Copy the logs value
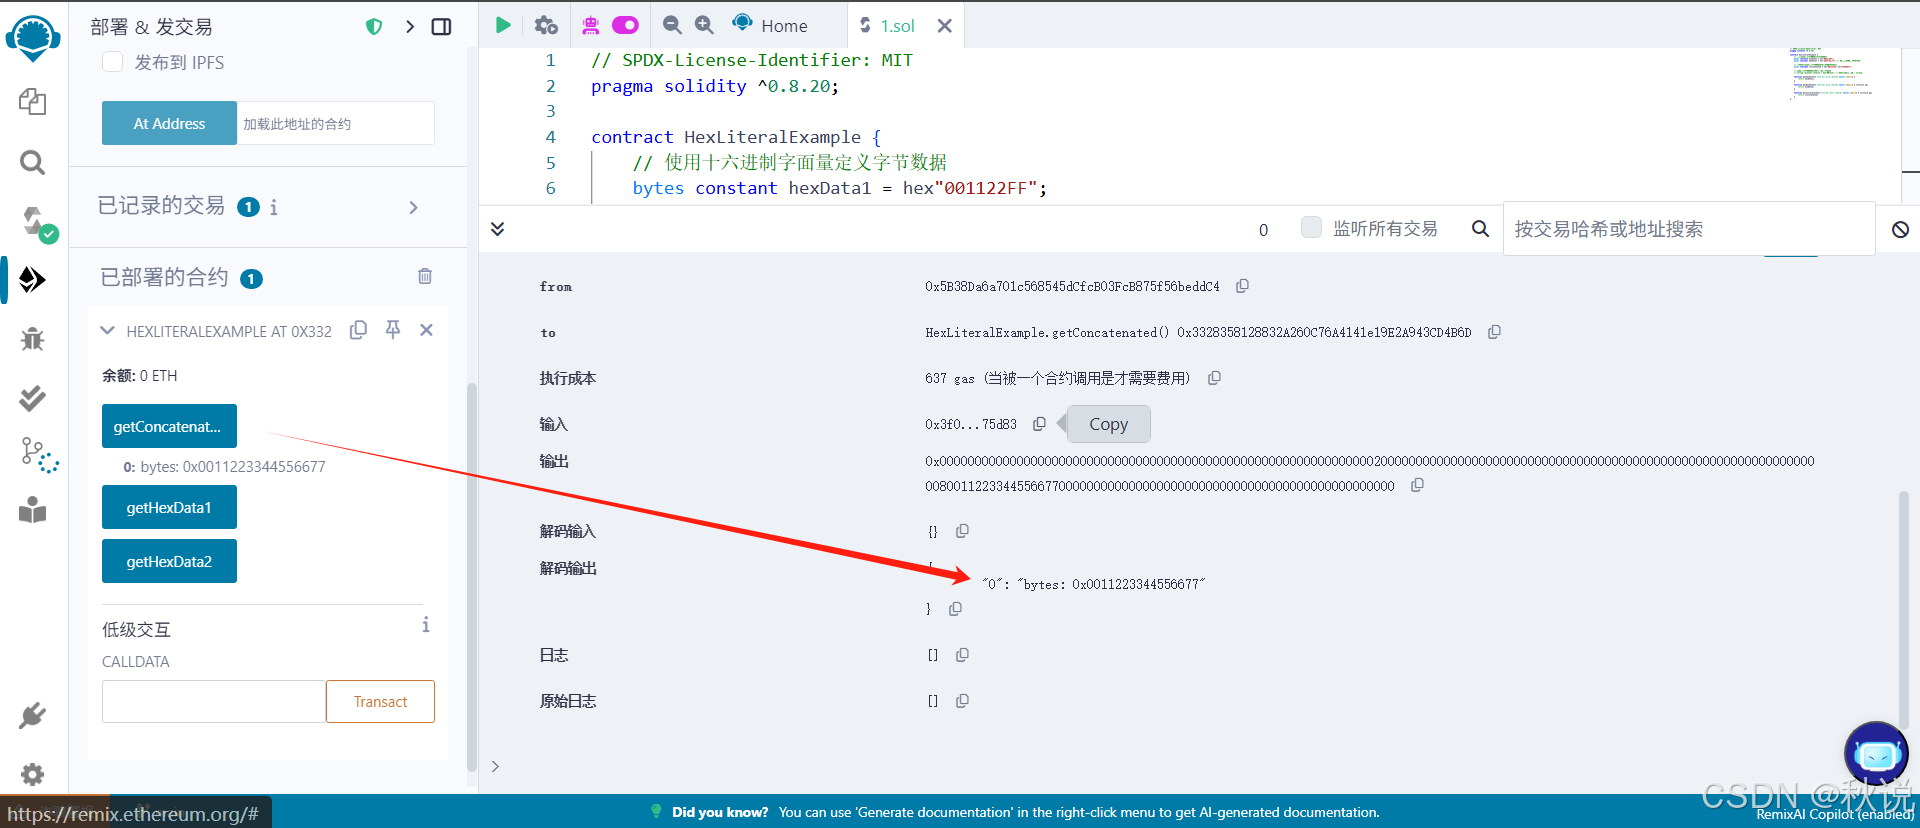Screen dimensions: 1920x828 pyautogui.click(x=962, y=655)
